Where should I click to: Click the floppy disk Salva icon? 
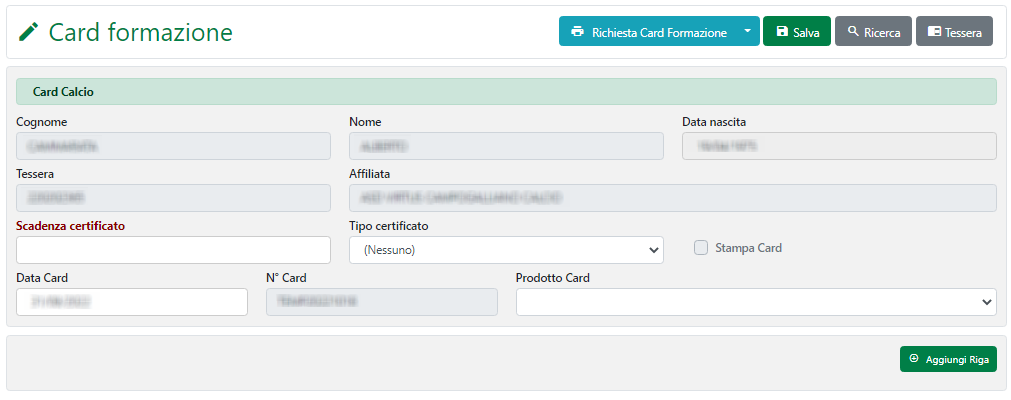(x=782, y=32)
